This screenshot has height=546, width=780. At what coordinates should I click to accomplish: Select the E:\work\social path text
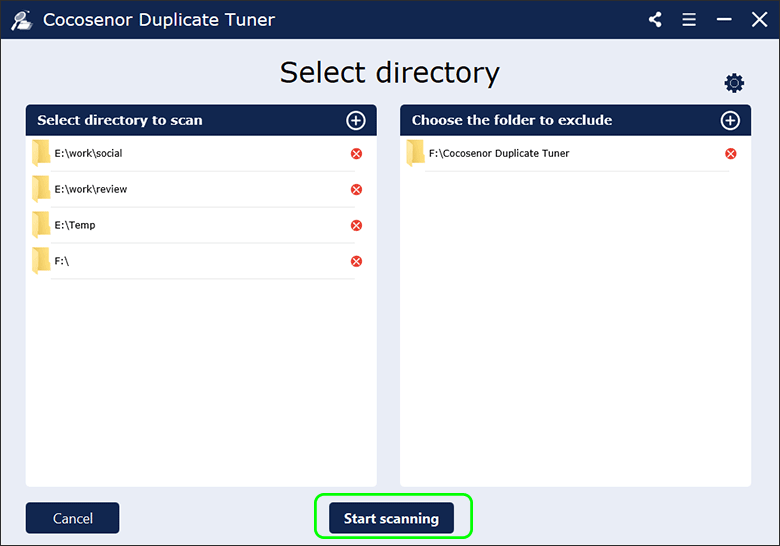tap(89, 153)
